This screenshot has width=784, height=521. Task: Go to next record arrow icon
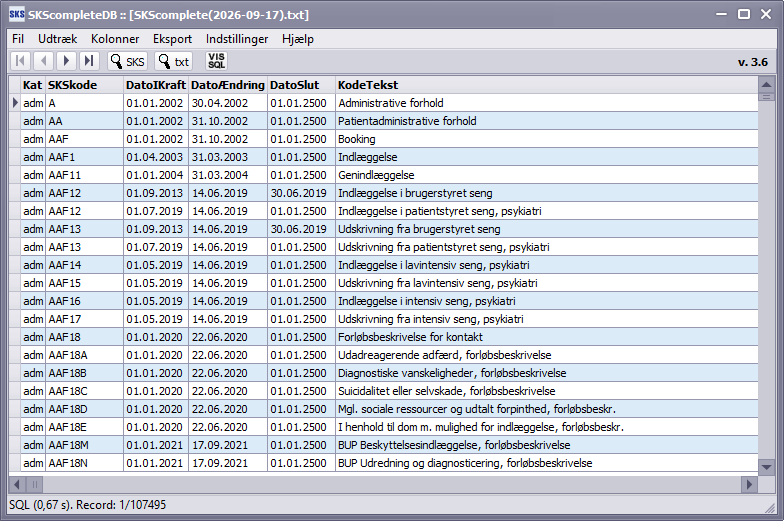click(66, 61)
